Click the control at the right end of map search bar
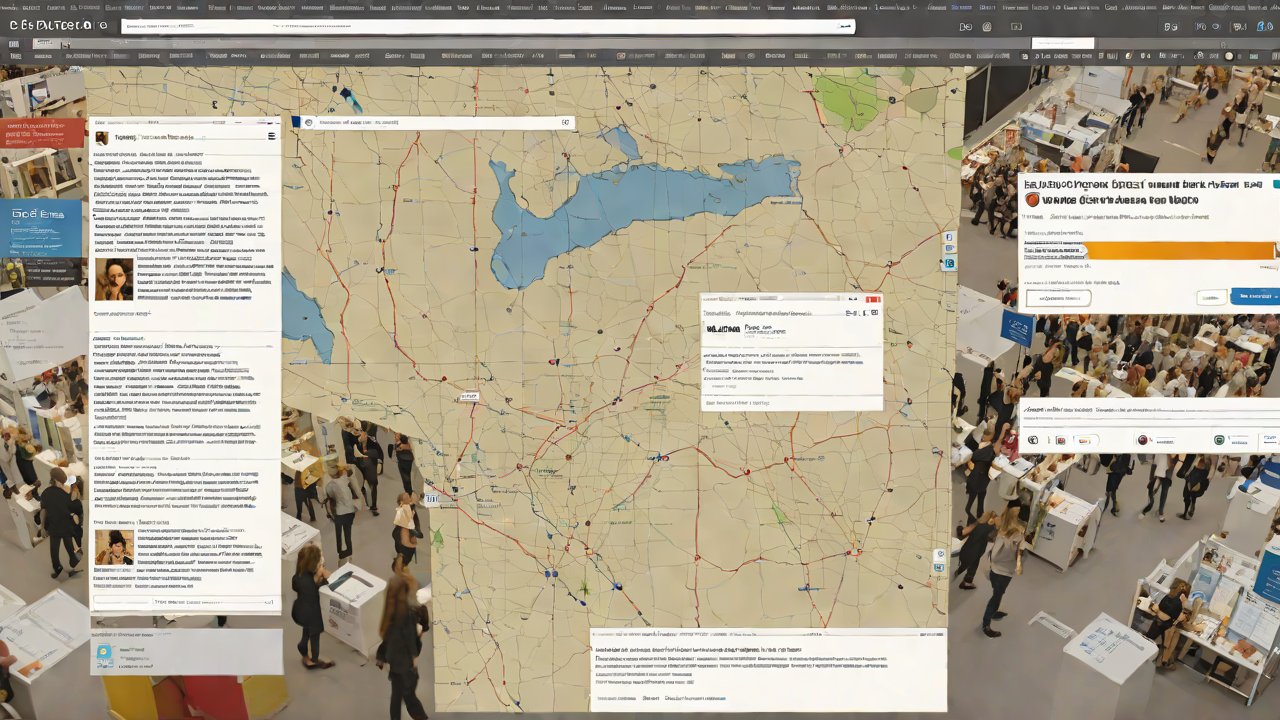This screenshot has height=720, width=1280. [565, 122]
